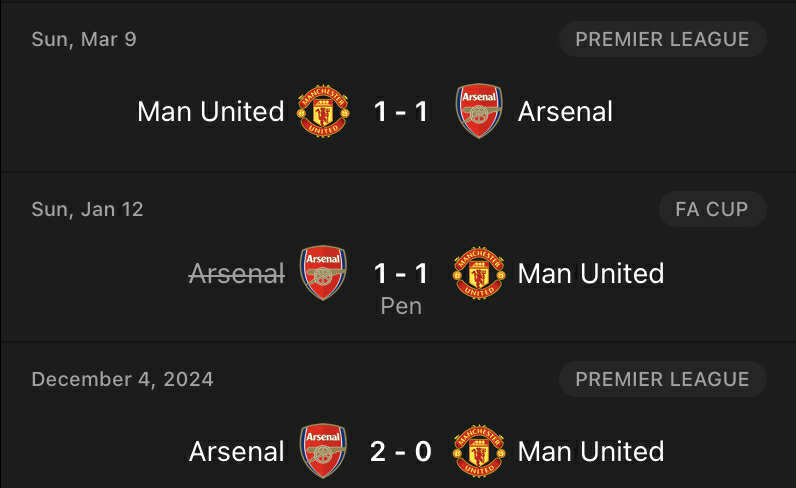Select Arsenal name in the Mar 9 fixture
The image size is (796, 488).
[x=566, y=112]
